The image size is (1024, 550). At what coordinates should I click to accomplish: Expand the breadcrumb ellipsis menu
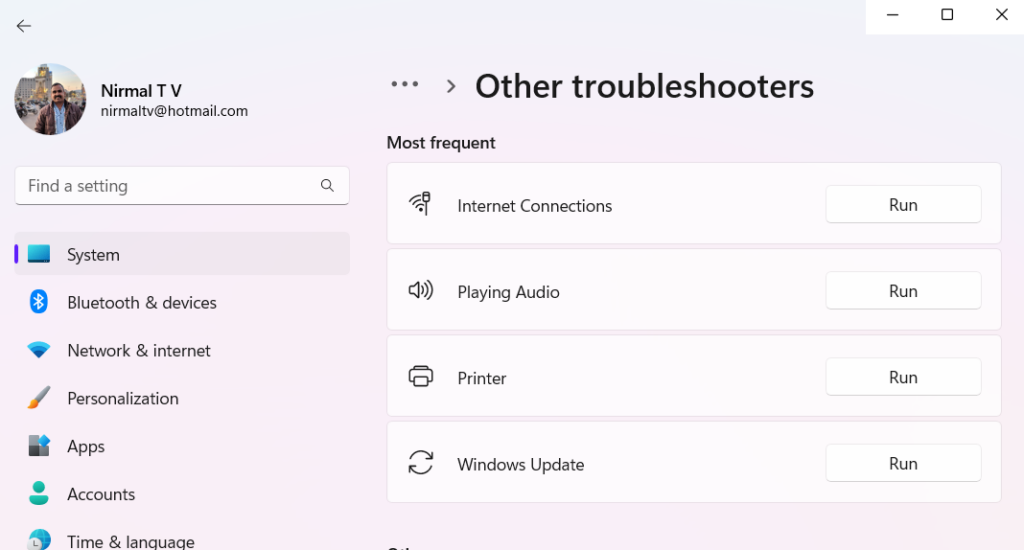(405, 84)
